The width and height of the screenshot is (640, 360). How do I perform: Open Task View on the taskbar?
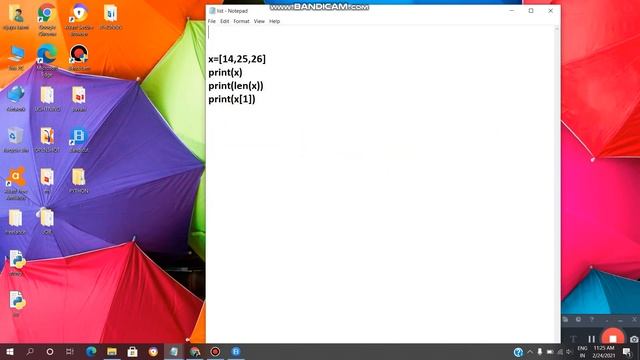[70, 351]
